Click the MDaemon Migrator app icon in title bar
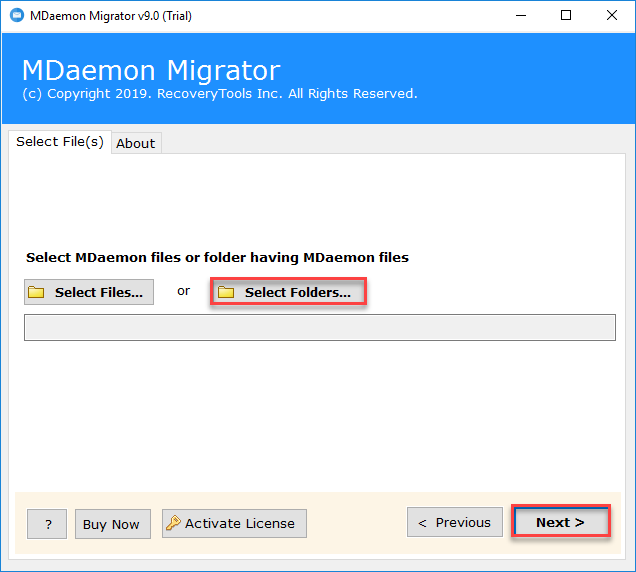This screenshot has height=572, width=636. [17, 16]
